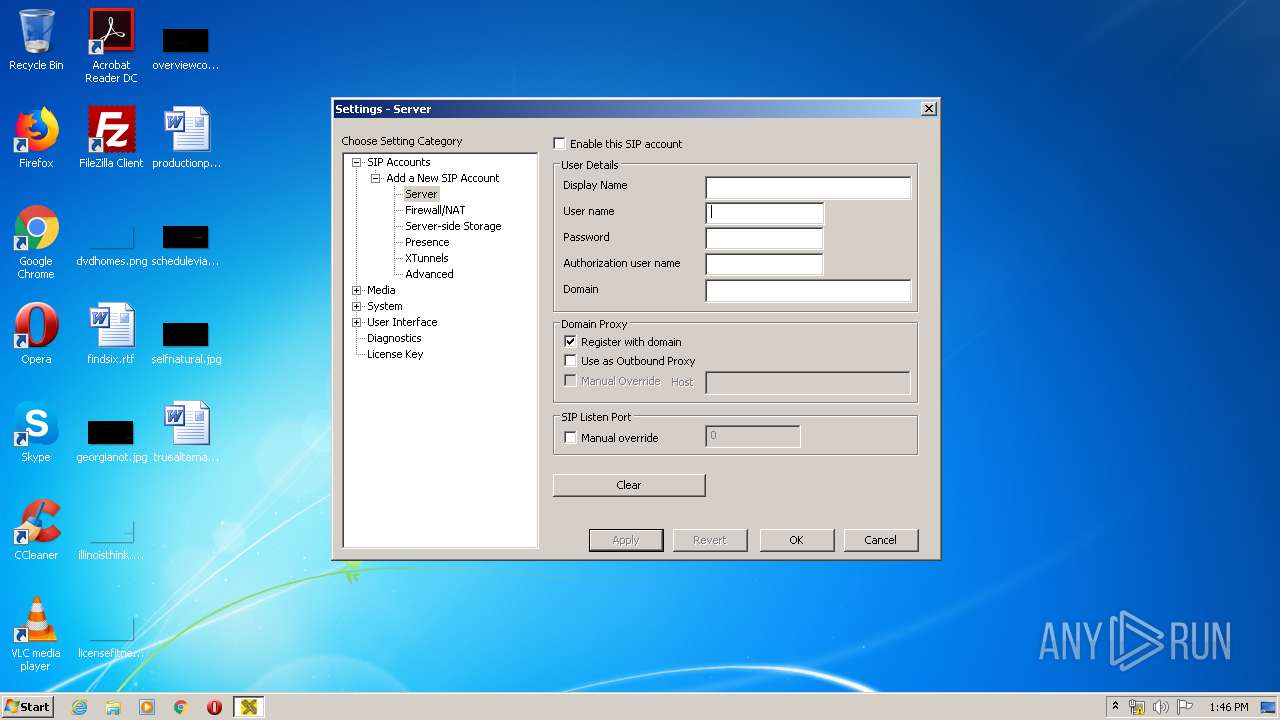Open Windows Explorer from the taskbar

coord(113,707)
